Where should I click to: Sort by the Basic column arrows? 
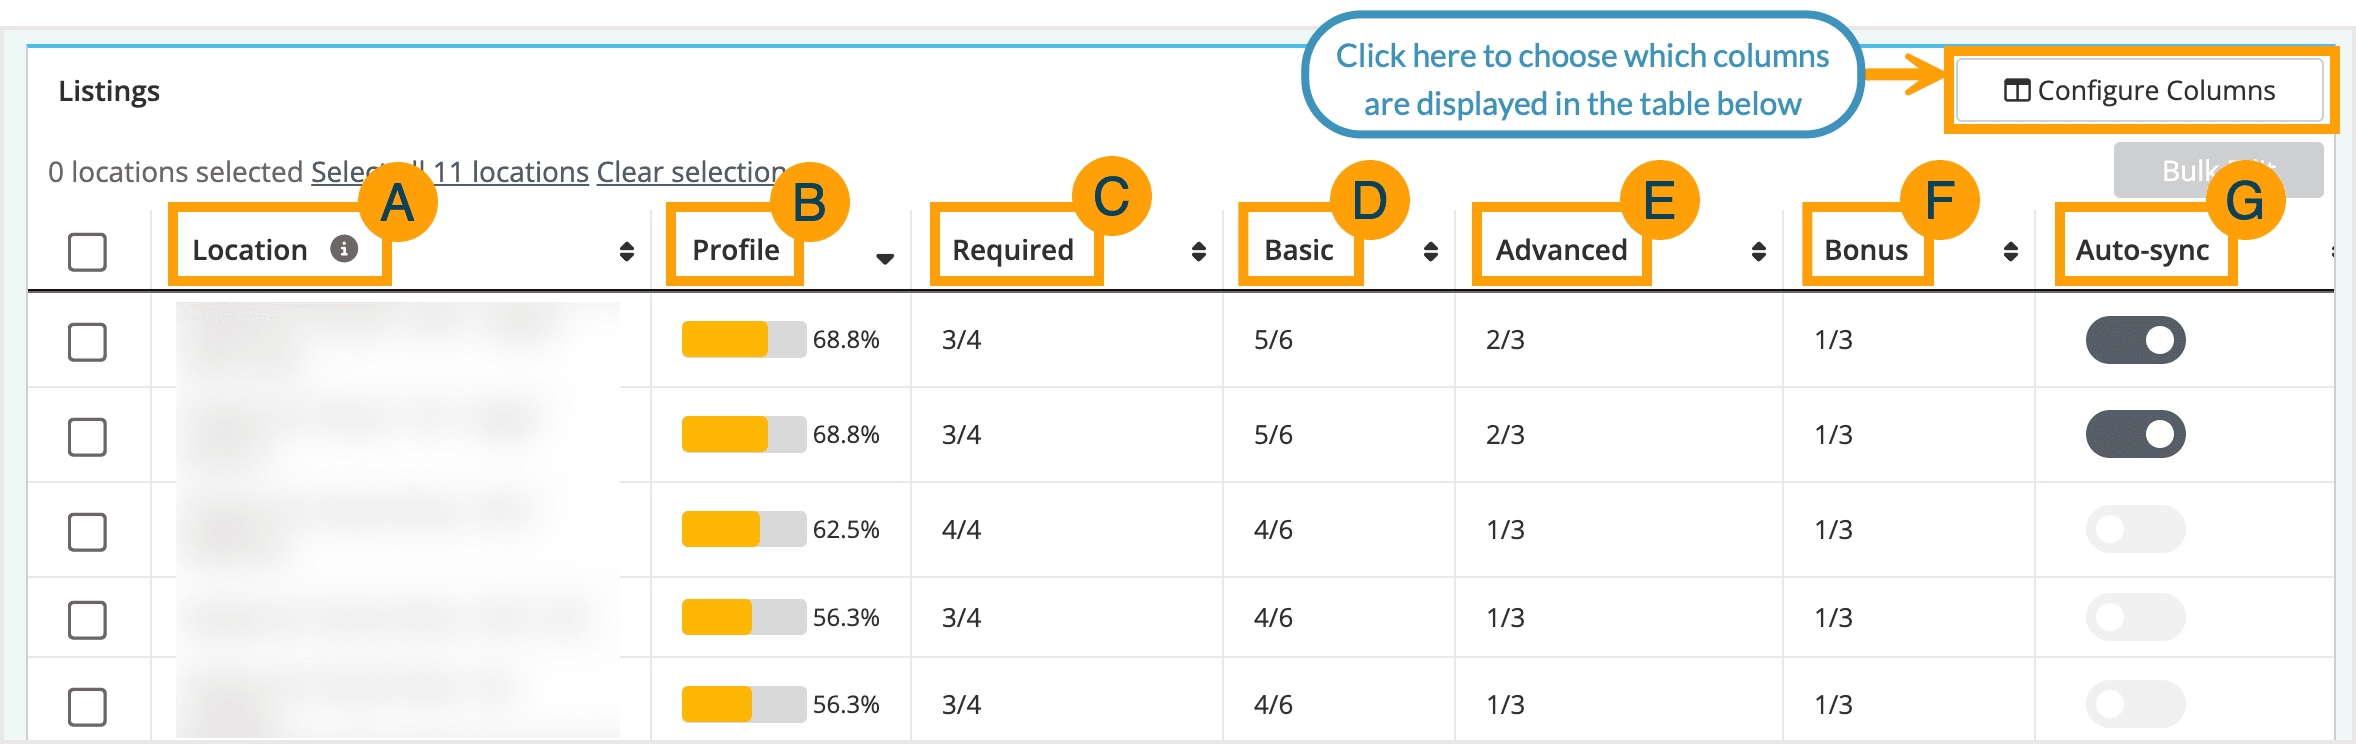pos(1431,251)
